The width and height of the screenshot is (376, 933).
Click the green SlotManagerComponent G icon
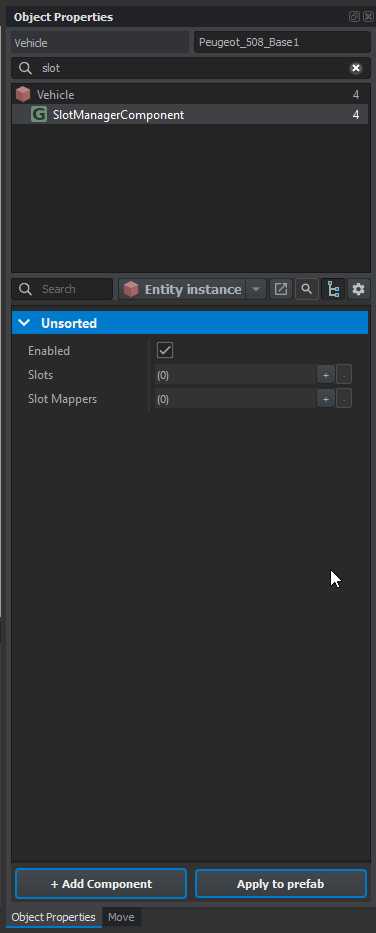click(x=39, y=115)
